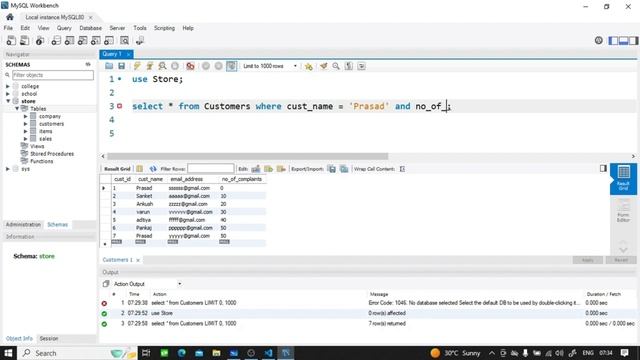The image size is (640, 360).
Task: Collapse the store schema
Action: [x=8, y=101]
